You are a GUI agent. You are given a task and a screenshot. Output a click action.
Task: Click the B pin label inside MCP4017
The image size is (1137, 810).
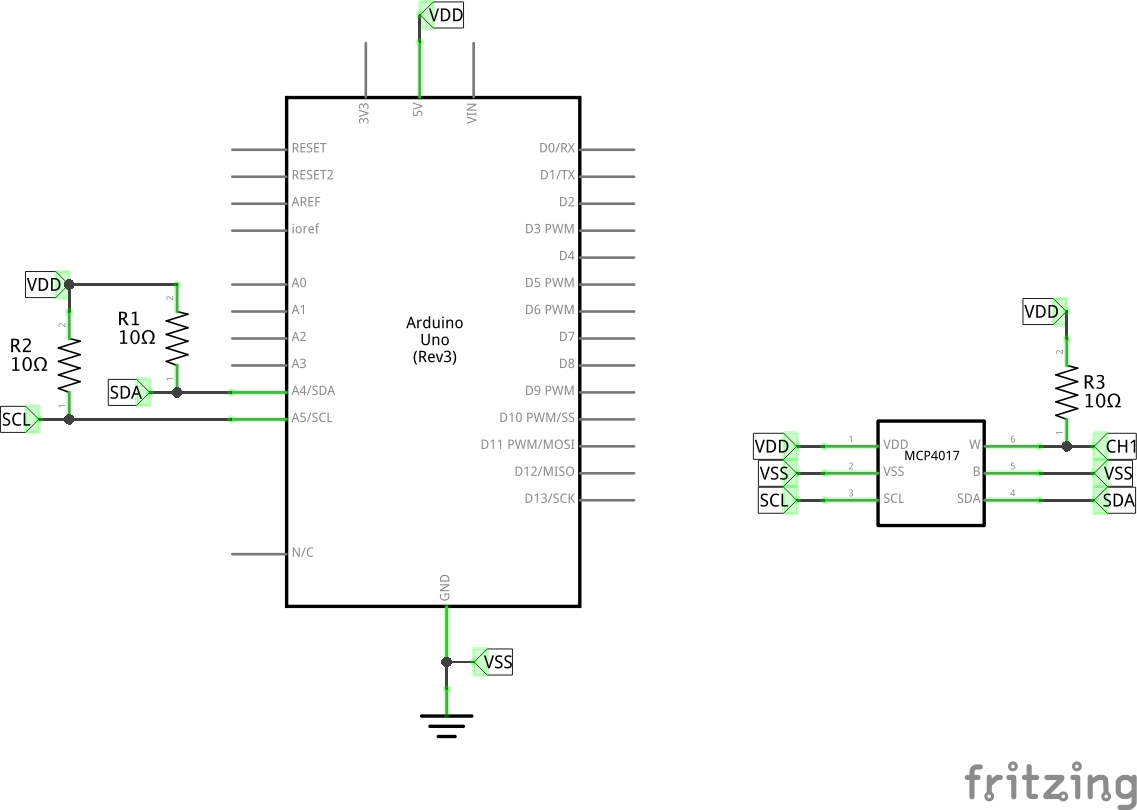coord(977,471)
